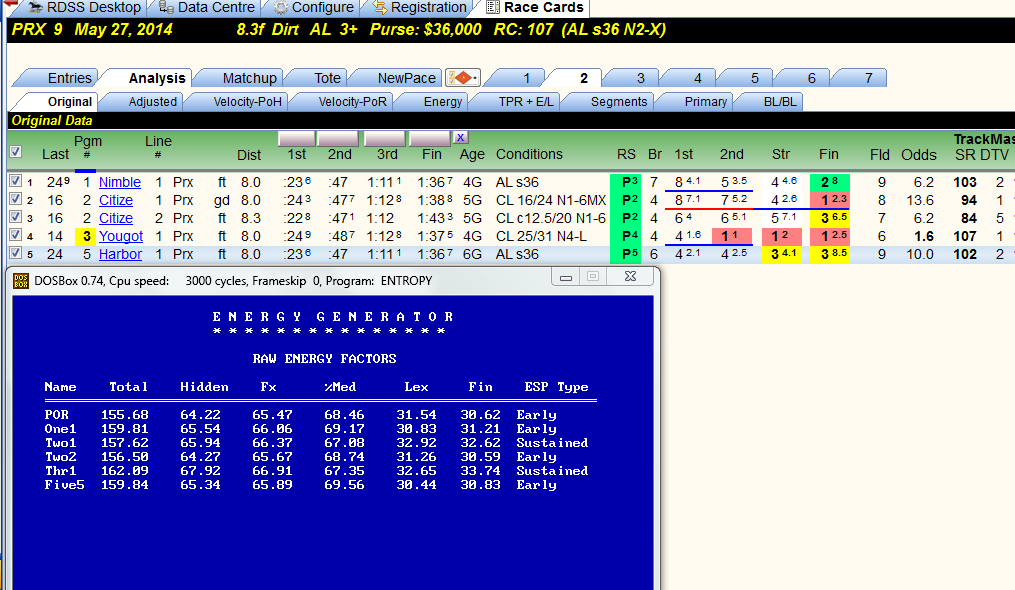Viewport: 1015px width, 590px height.
Task: Open the Energy sub-tab
Action: [432, 102]
